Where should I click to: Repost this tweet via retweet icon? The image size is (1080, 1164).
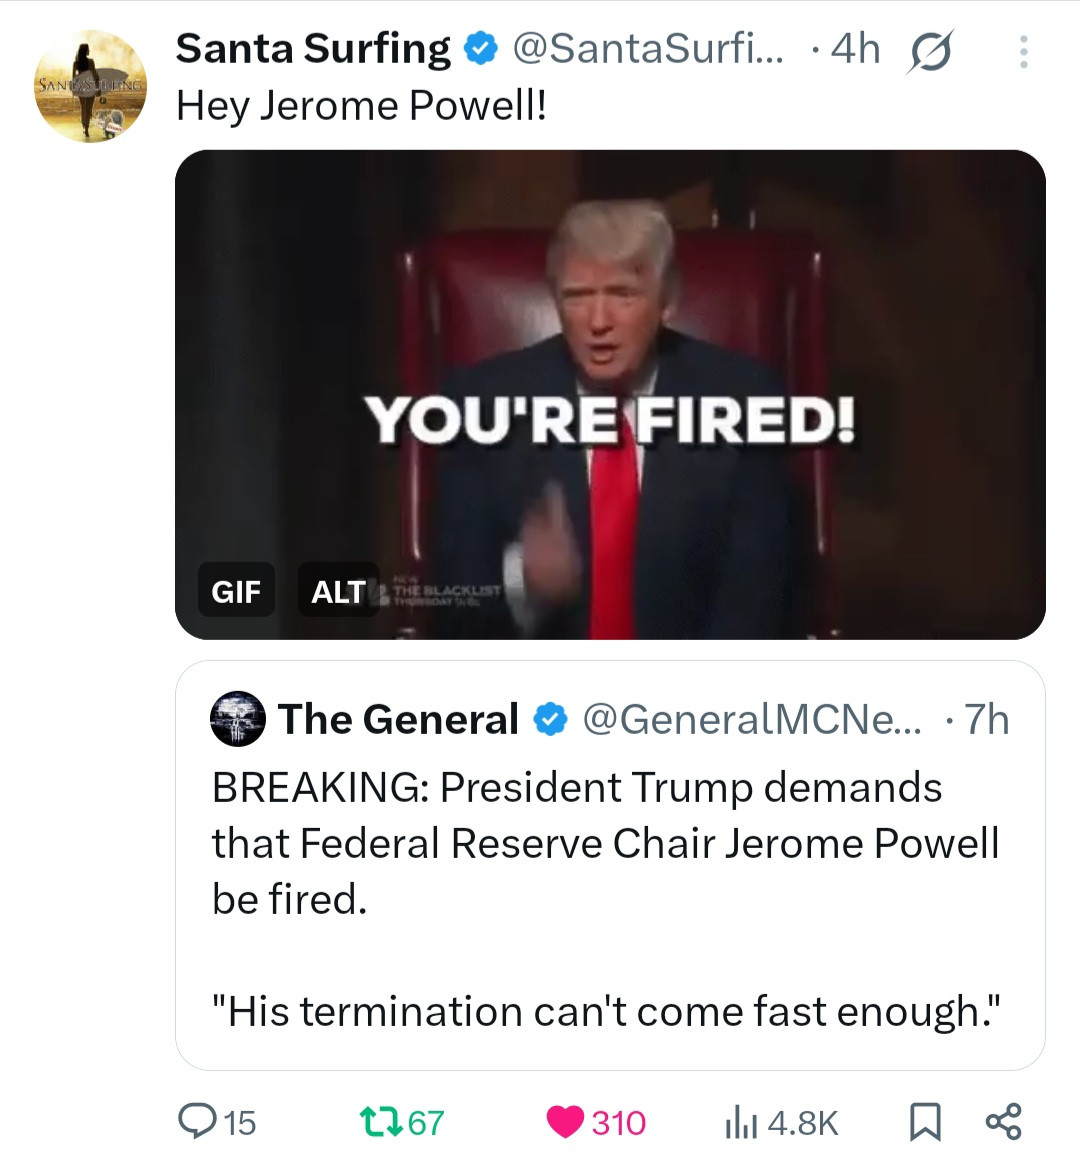tap(379, 1122)
